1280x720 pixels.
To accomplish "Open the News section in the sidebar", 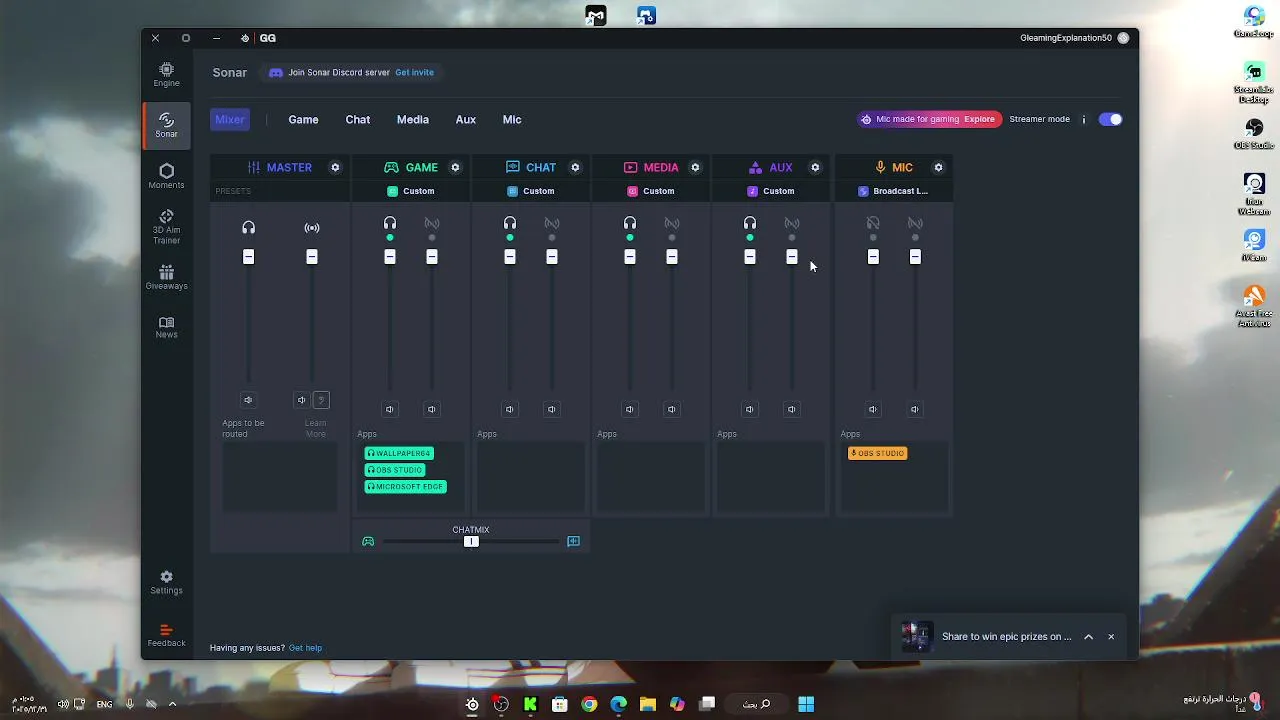I will point(166,327).
